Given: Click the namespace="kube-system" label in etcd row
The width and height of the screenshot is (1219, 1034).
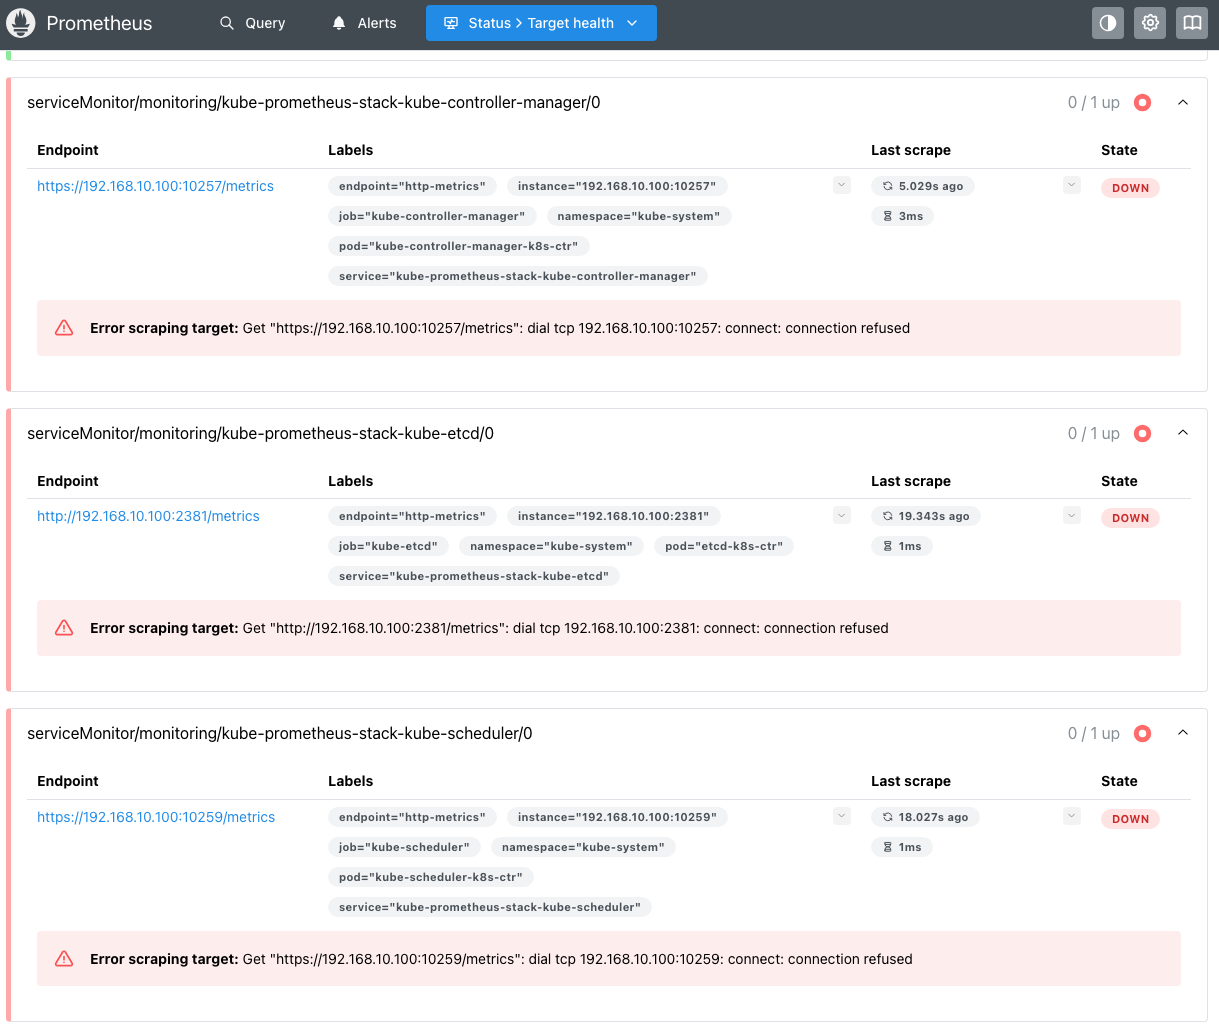Looking at the screenshot, I should click(x=552, y=546).
